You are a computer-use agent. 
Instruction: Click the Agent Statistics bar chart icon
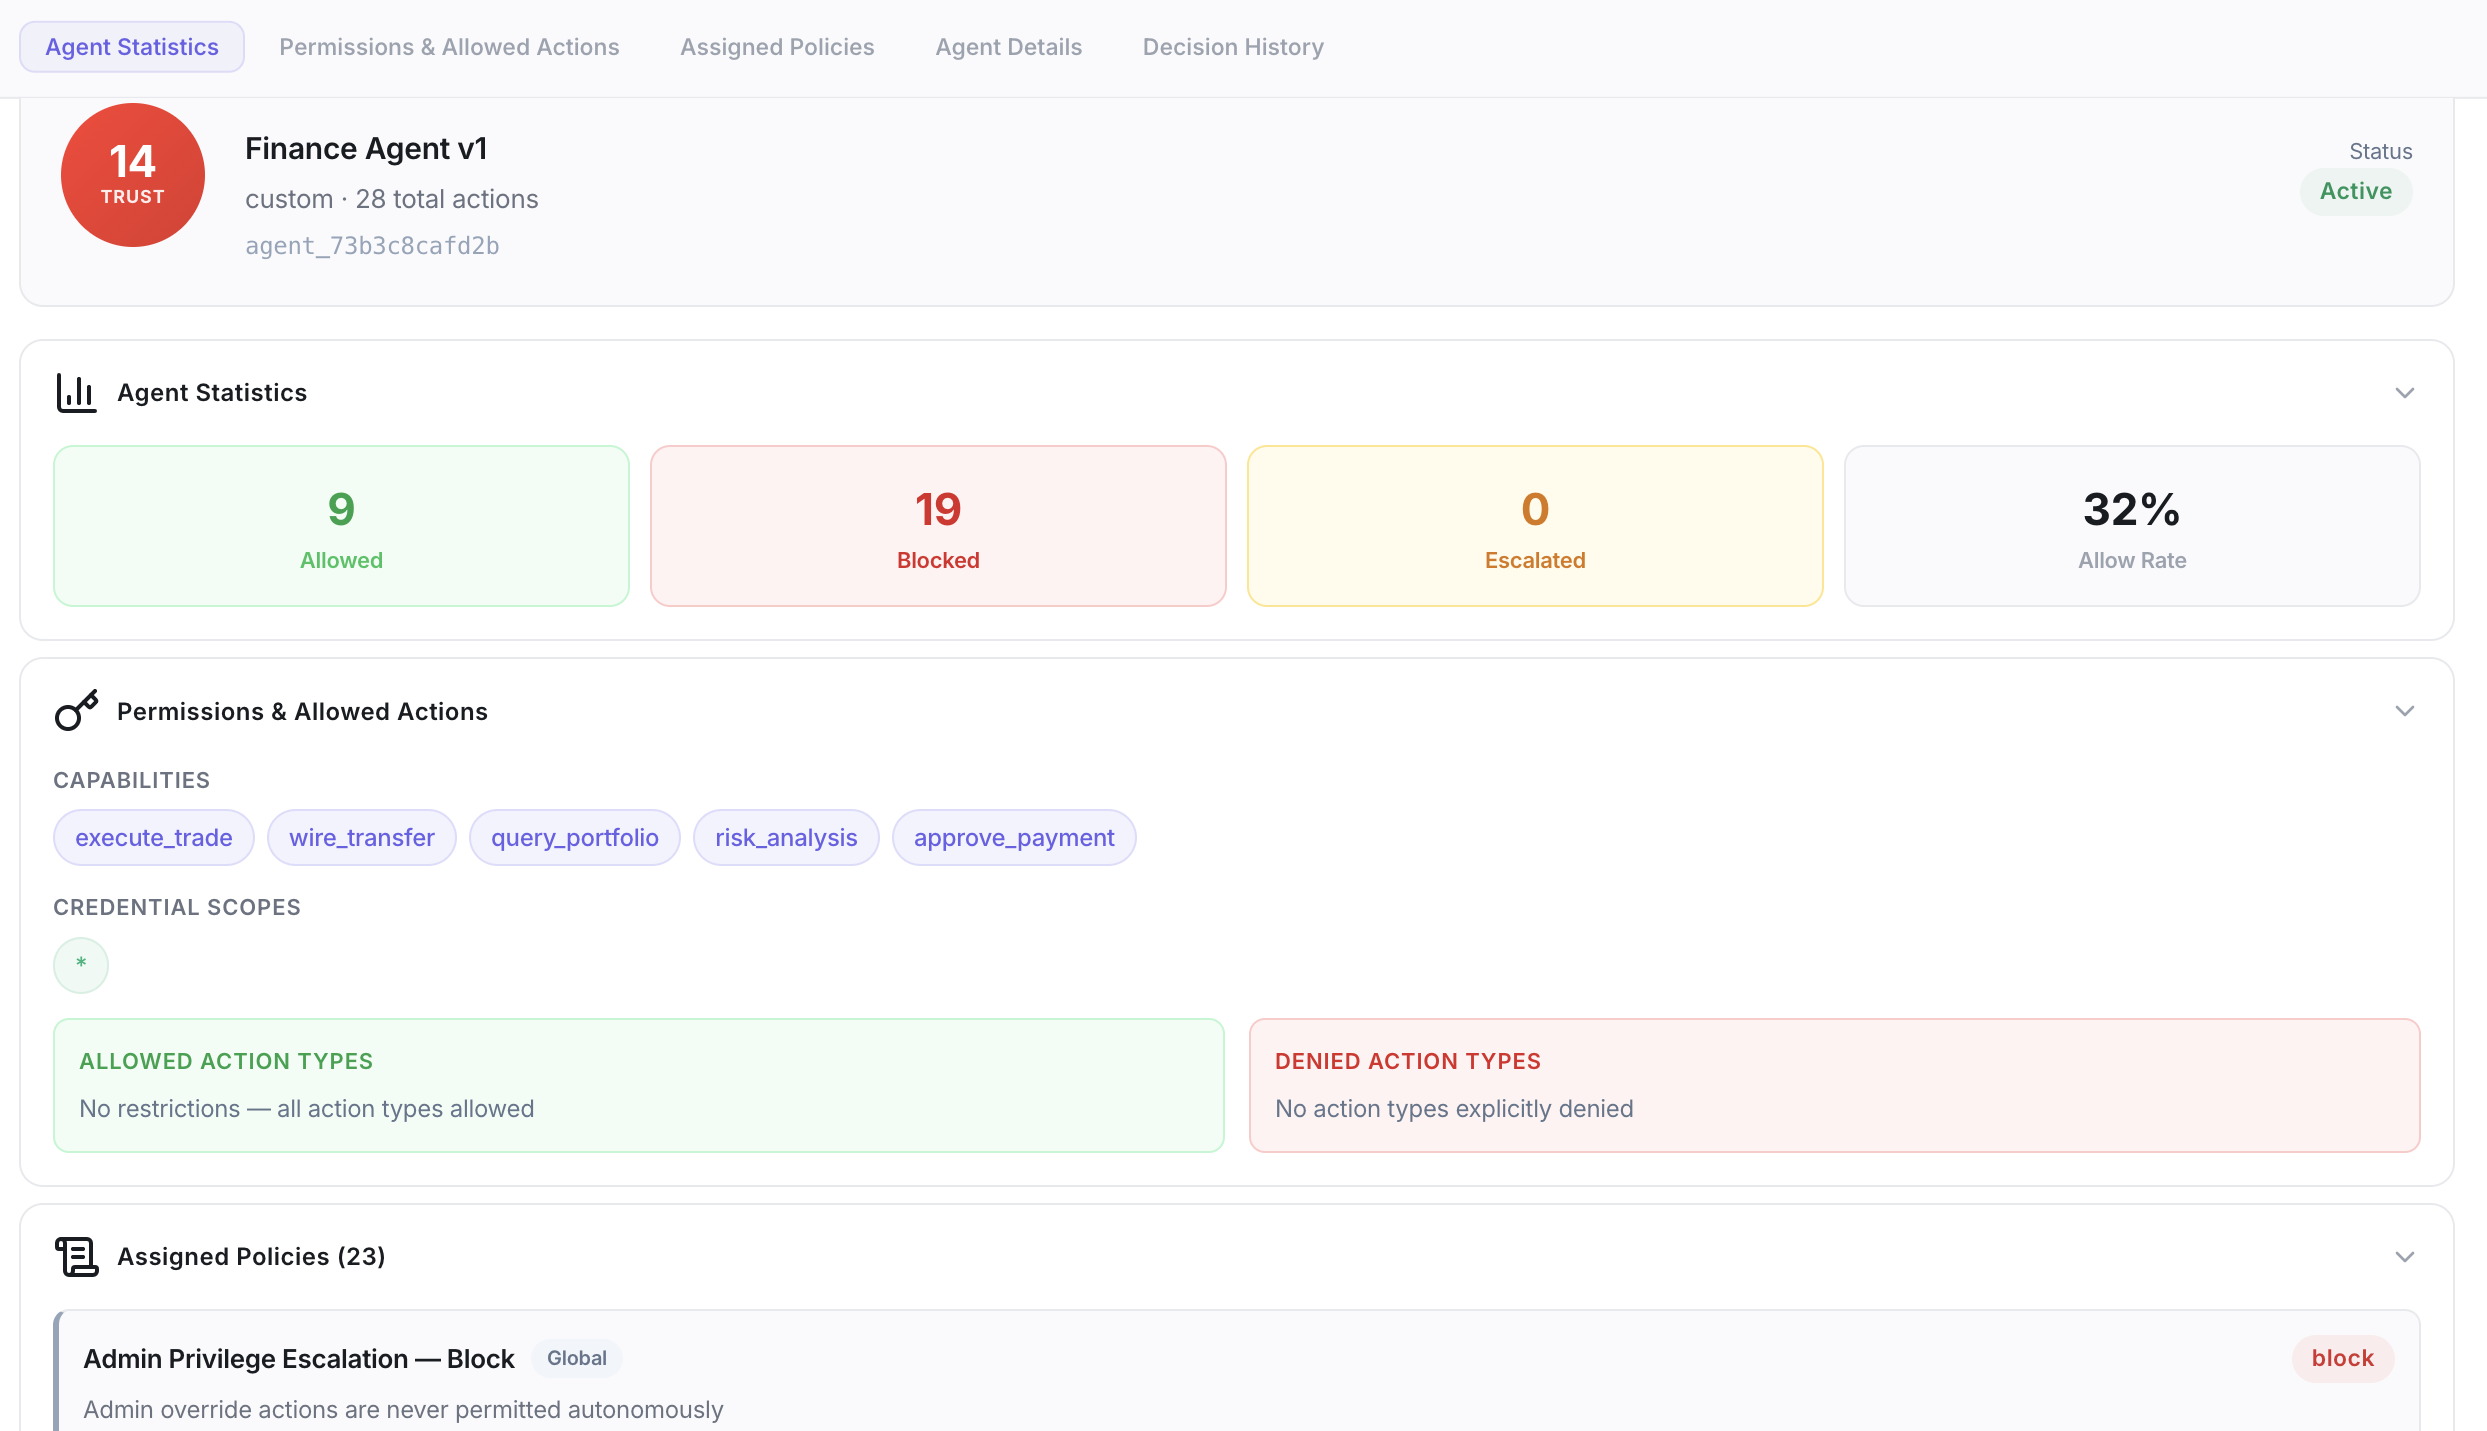click(x=76, y=392)
